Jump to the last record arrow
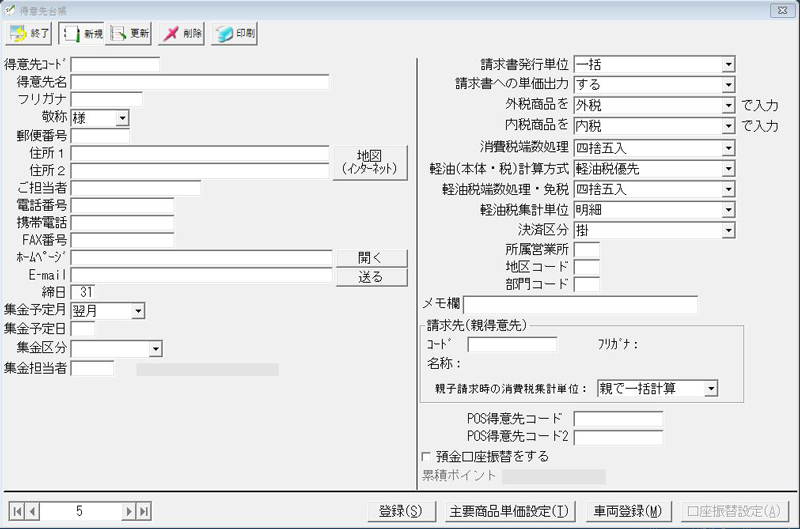800x529 pixels. [x=144, y=511]
